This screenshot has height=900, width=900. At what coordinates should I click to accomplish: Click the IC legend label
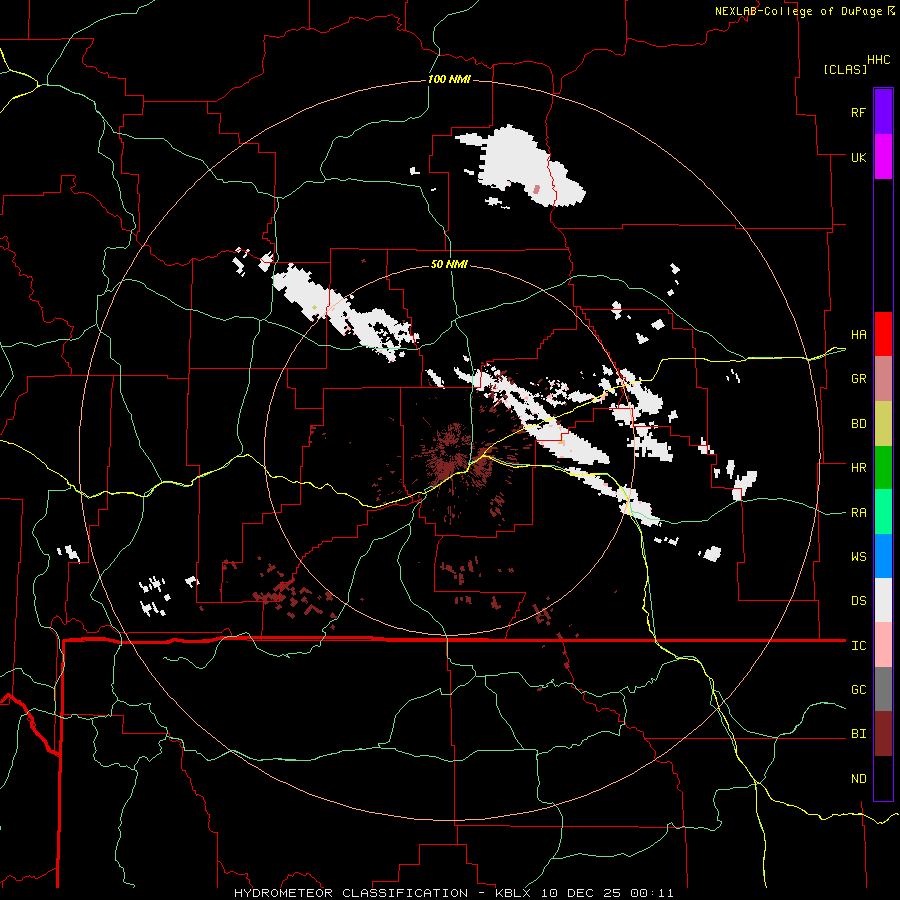pyautogui.click(x=858, y=646)
